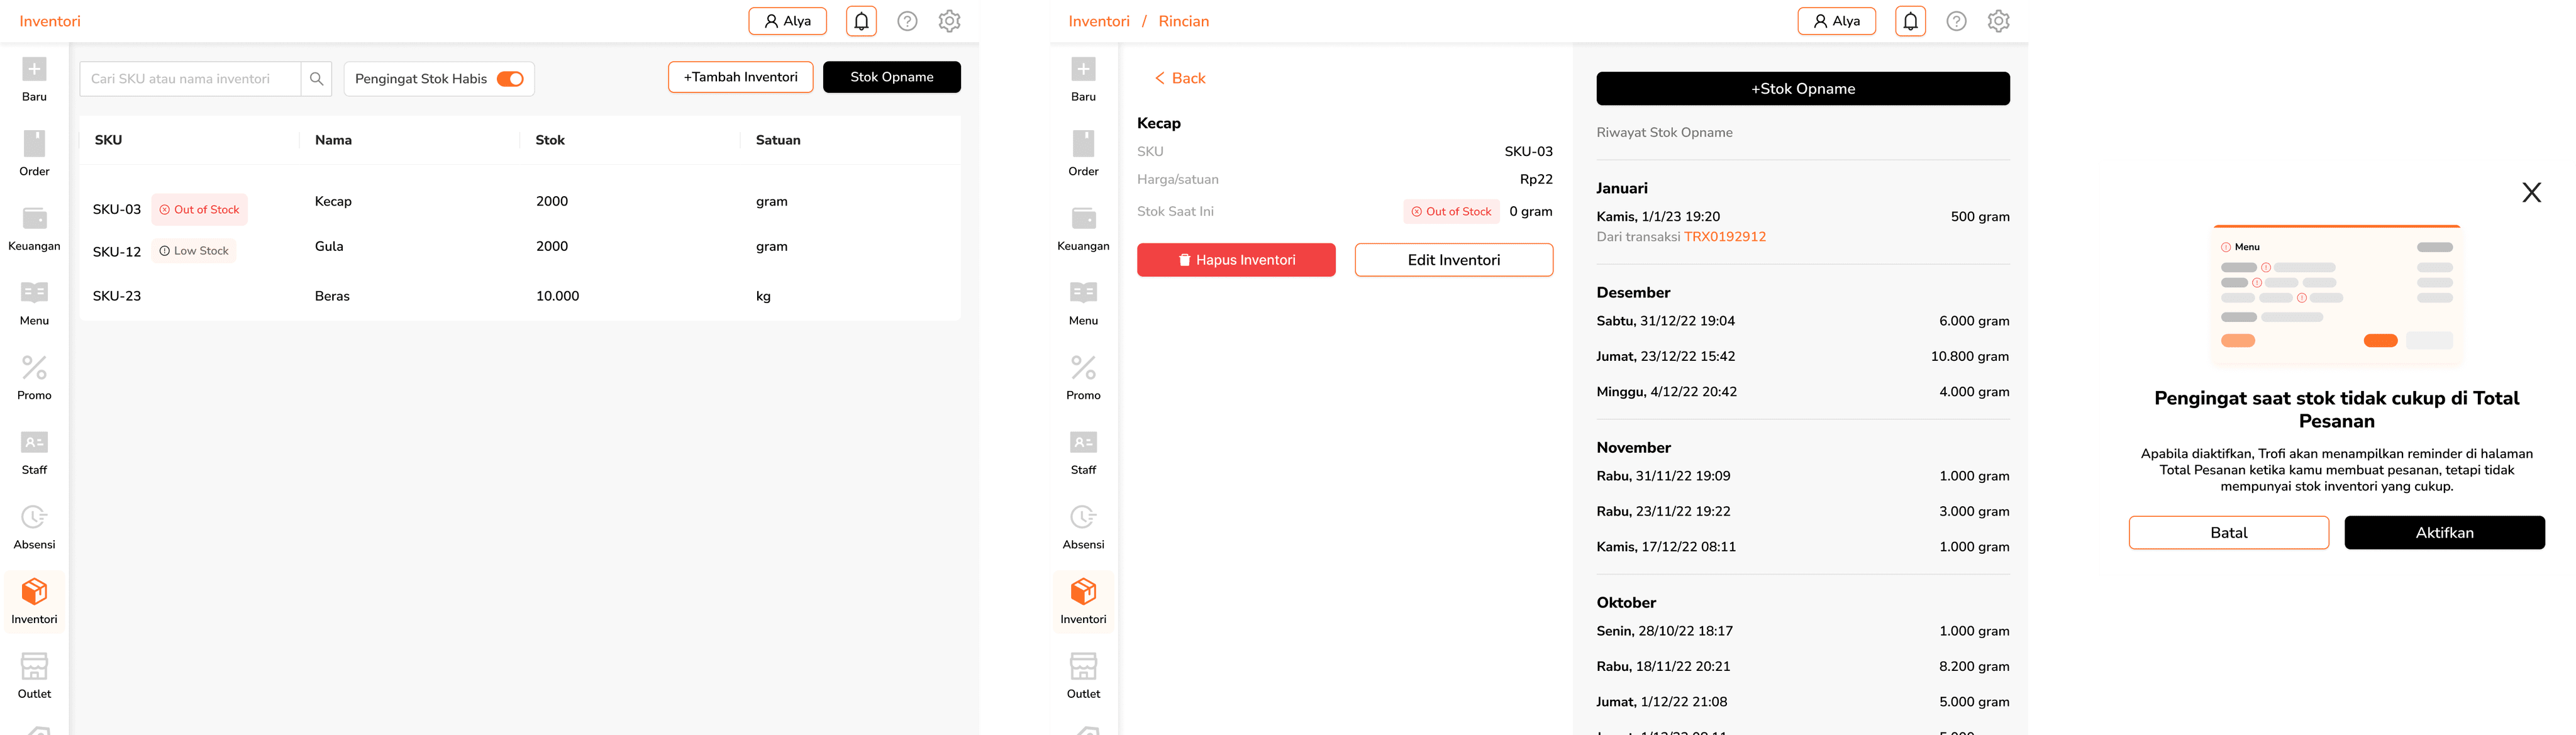Click Inventori breadcrumb in detail panel
Viewport: 2576px width, 735px height.
(x=1098, y=21)
